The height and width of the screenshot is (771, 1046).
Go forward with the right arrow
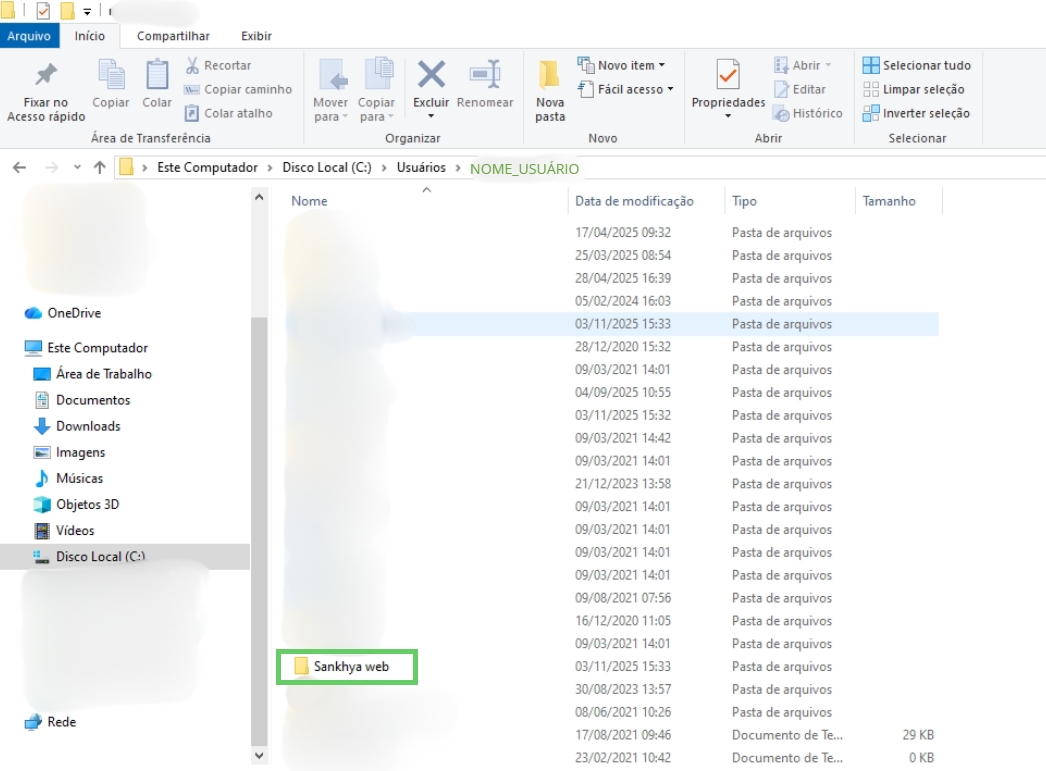tap(51, 167)
